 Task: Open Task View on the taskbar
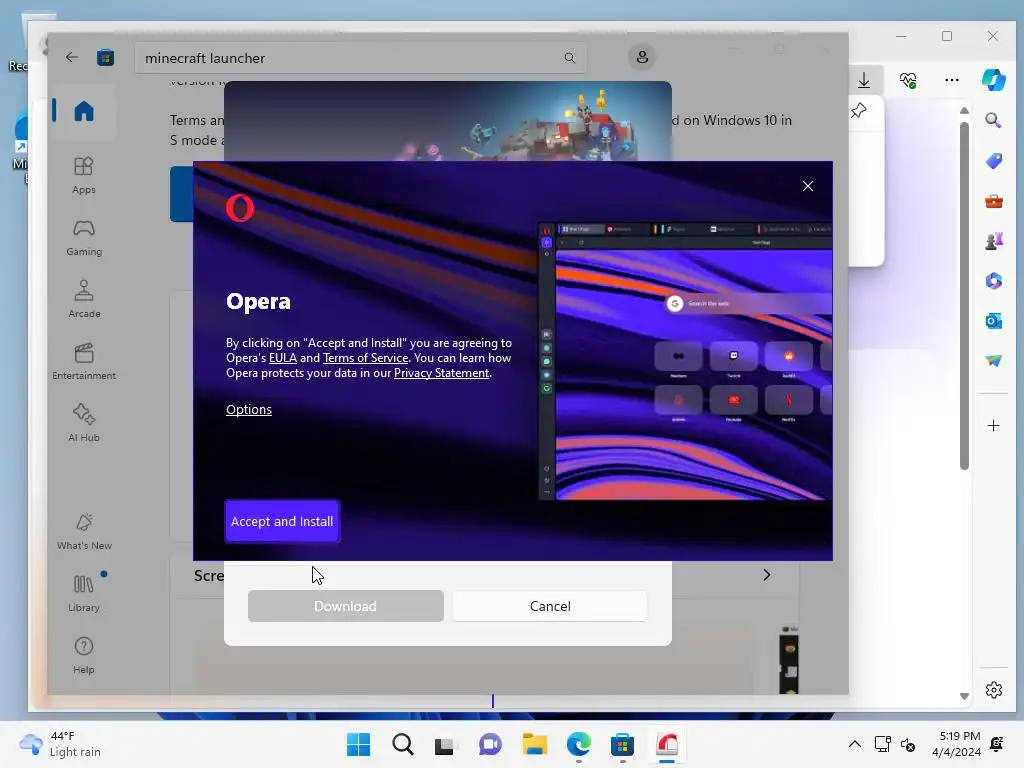(x=445, y=744)
